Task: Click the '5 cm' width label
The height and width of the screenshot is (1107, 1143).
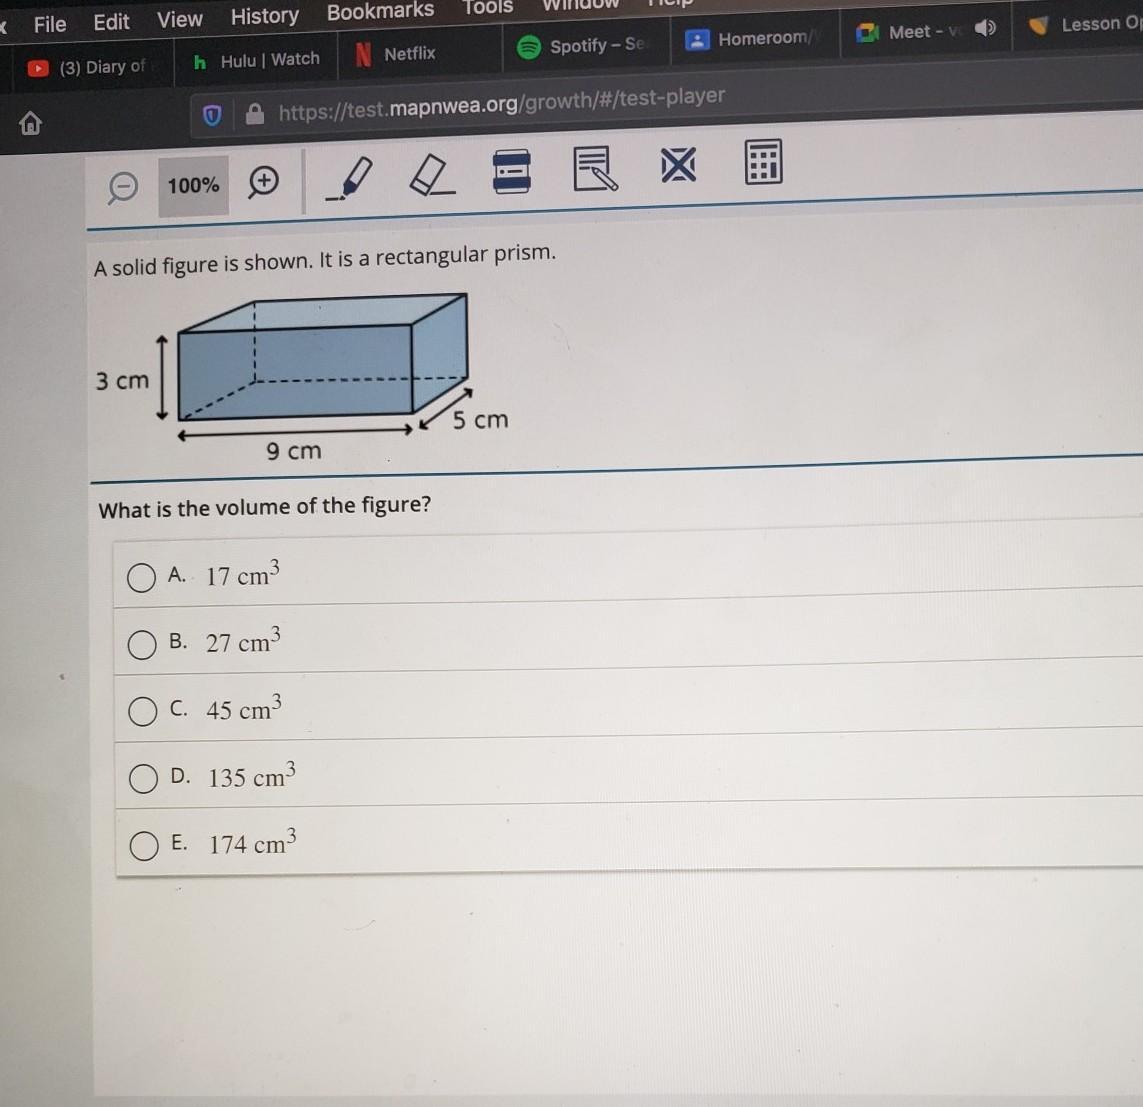Action: 480,420
